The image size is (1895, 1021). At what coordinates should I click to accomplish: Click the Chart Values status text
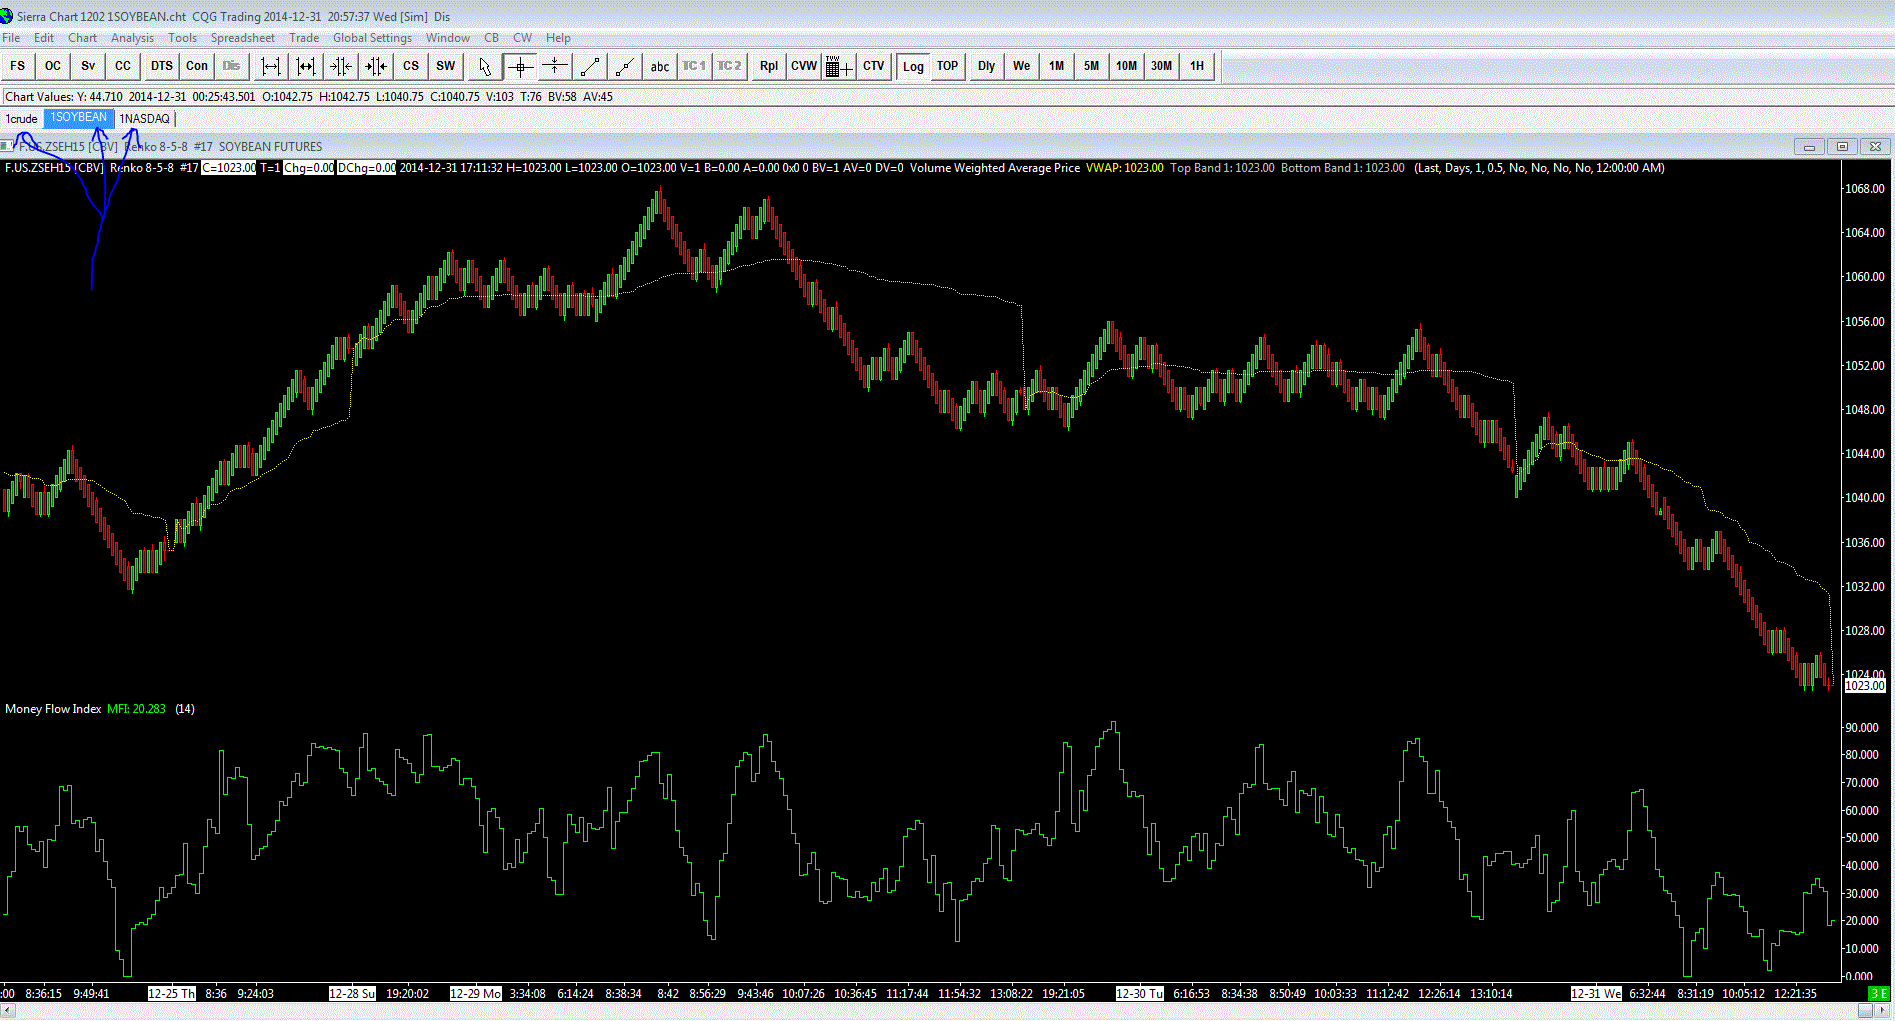[x=309, y=97]
